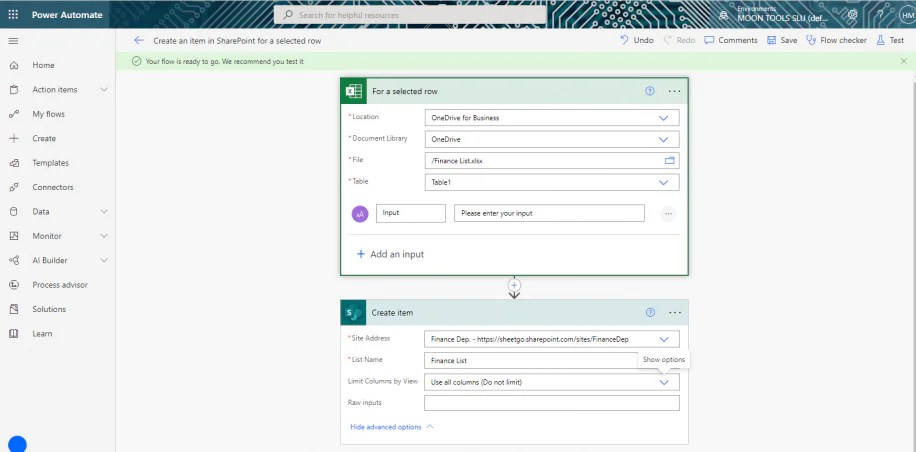Expand the AI Builder section chevron
Screen dimensions: 916x452
[104, 260]
